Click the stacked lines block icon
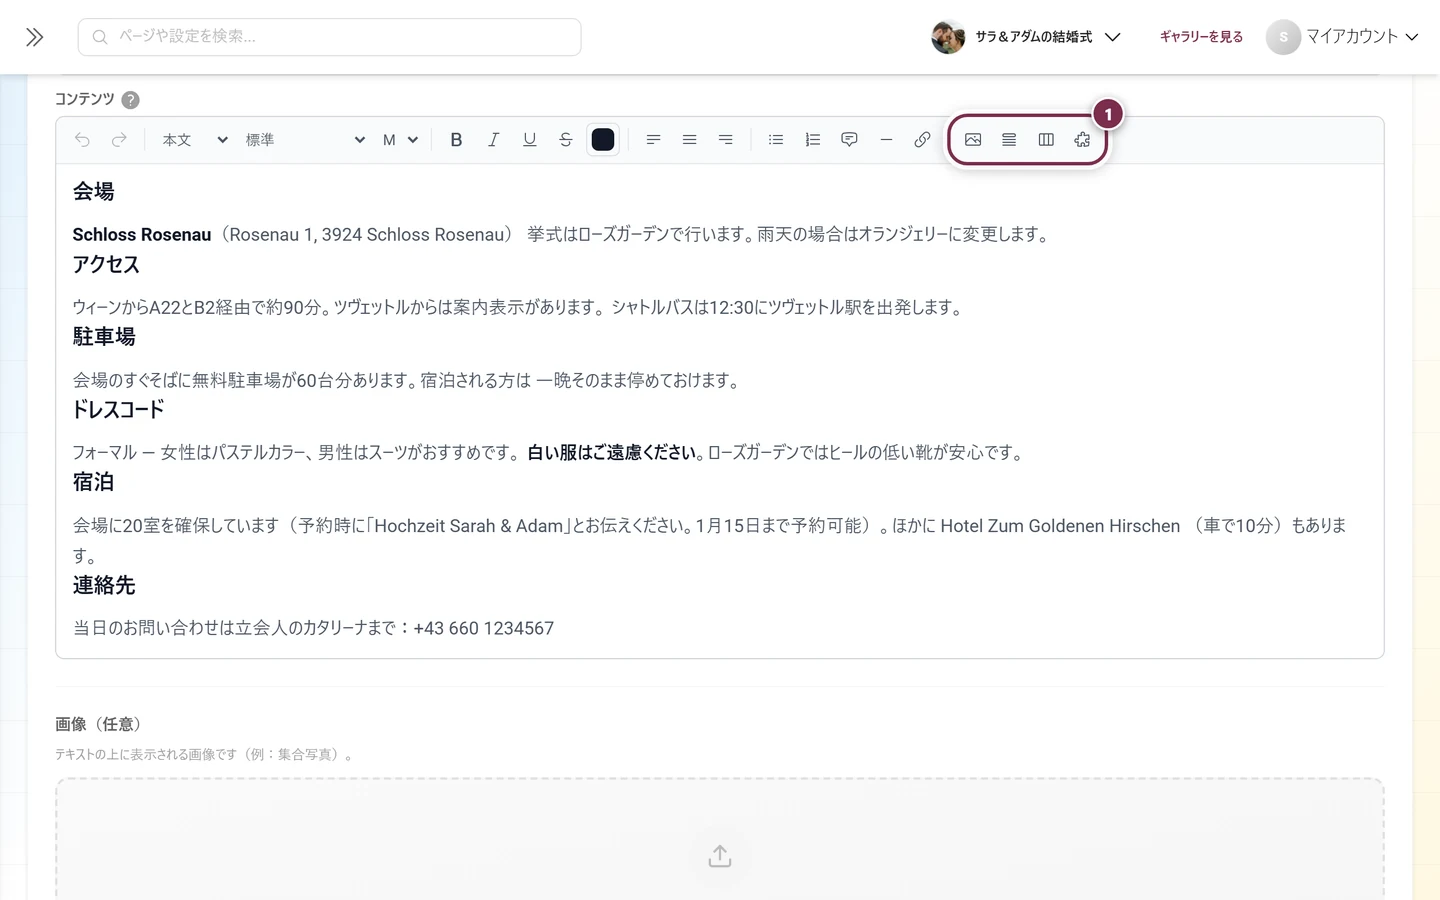This screenshot has height=900, width=1440. [1009, 140]
